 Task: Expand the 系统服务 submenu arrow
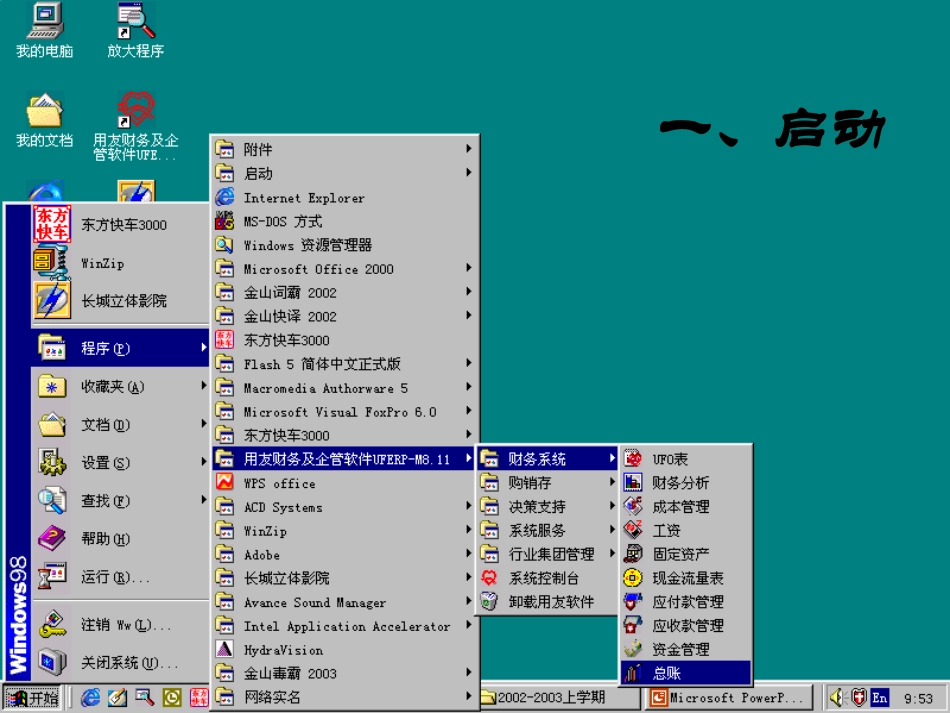pyautogui.click(x=612, y=529)
